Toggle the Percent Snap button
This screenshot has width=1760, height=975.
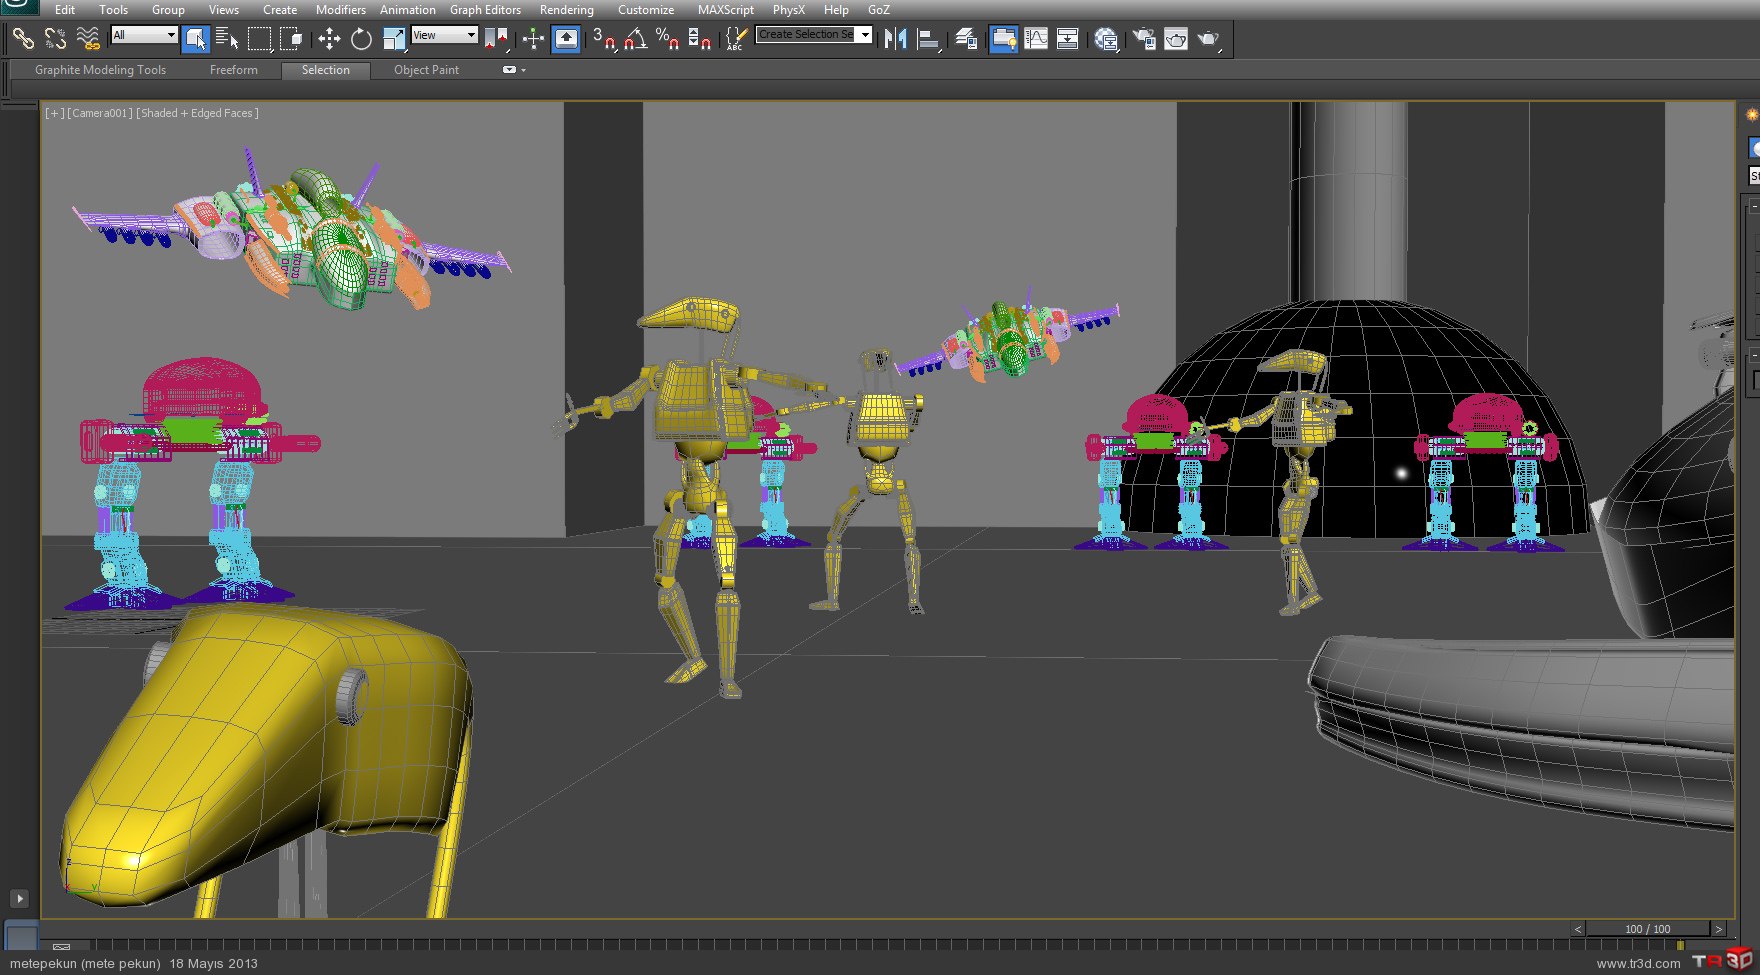pos(667,39)
